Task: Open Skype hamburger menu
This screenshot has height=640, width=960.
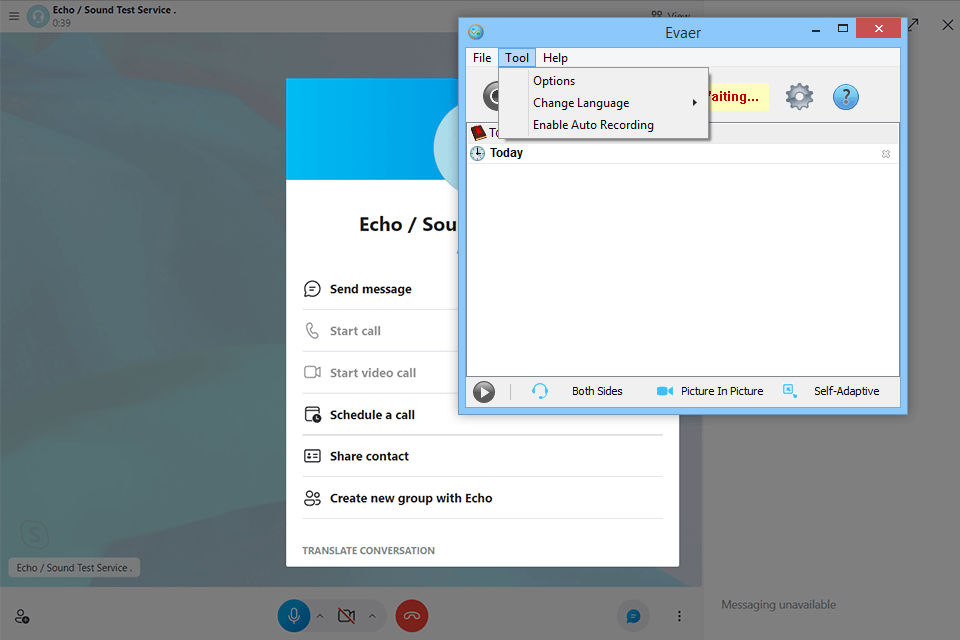Action: 14,16
